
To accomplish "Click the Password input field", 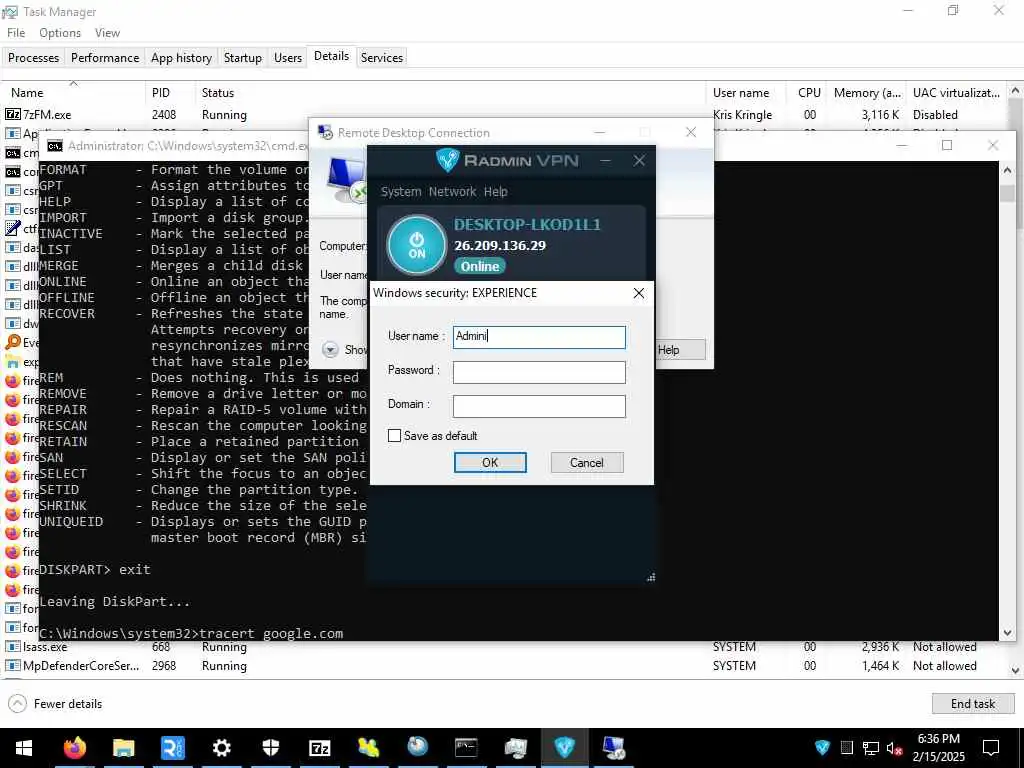I will click(x=539, y=372).
